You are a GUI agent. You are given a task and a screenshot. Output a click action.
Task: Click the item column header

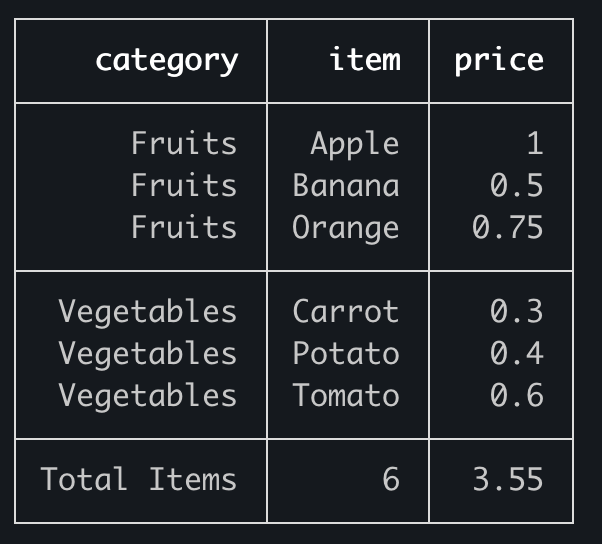point(365,61)
